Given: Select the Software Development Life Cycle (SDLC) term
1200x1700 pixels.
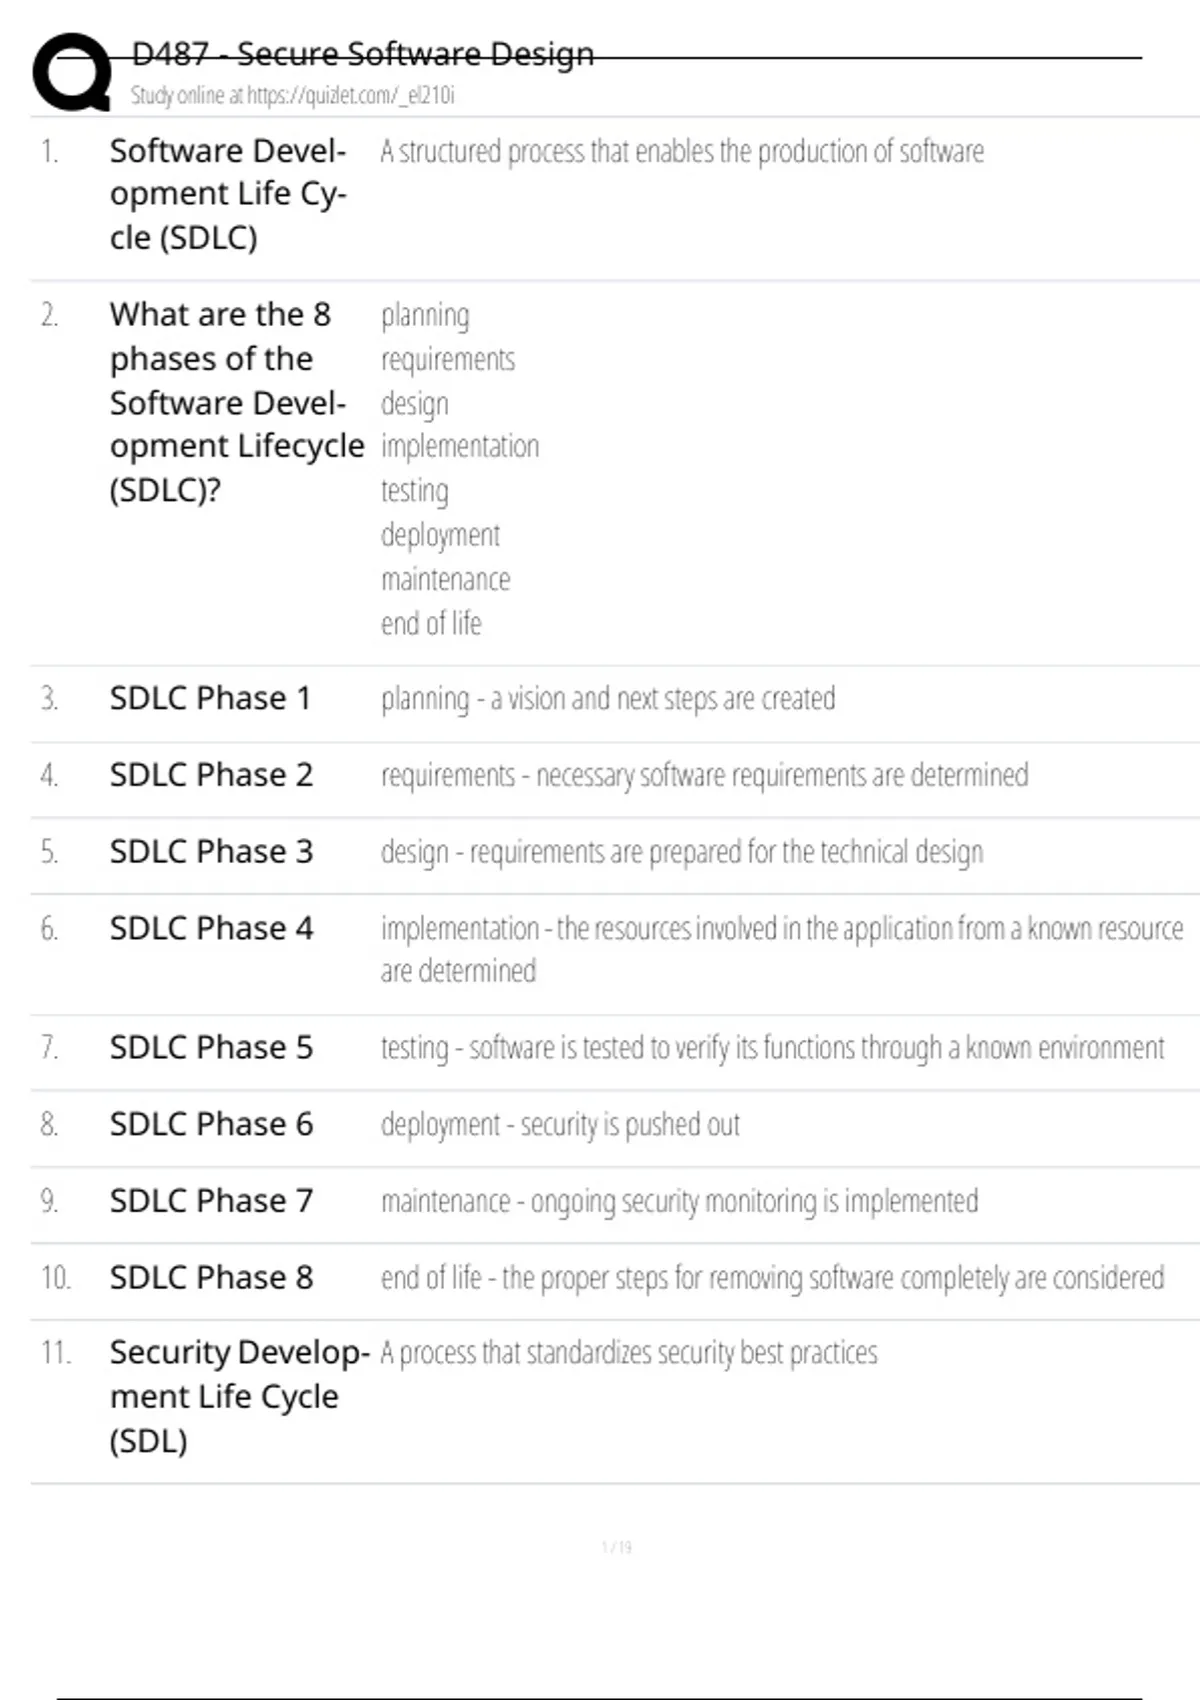Looking at the screenshot, I should point(228,194).
